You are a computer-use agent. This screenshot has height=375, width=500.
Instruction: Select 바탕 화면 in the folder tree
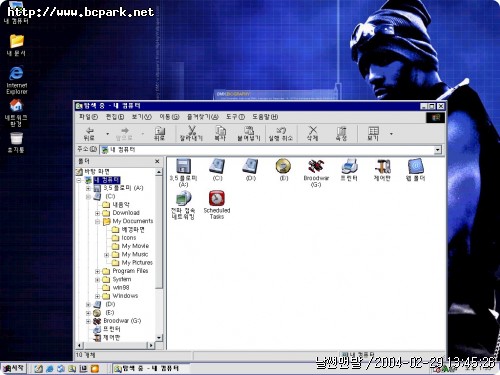tap(97, 171)
